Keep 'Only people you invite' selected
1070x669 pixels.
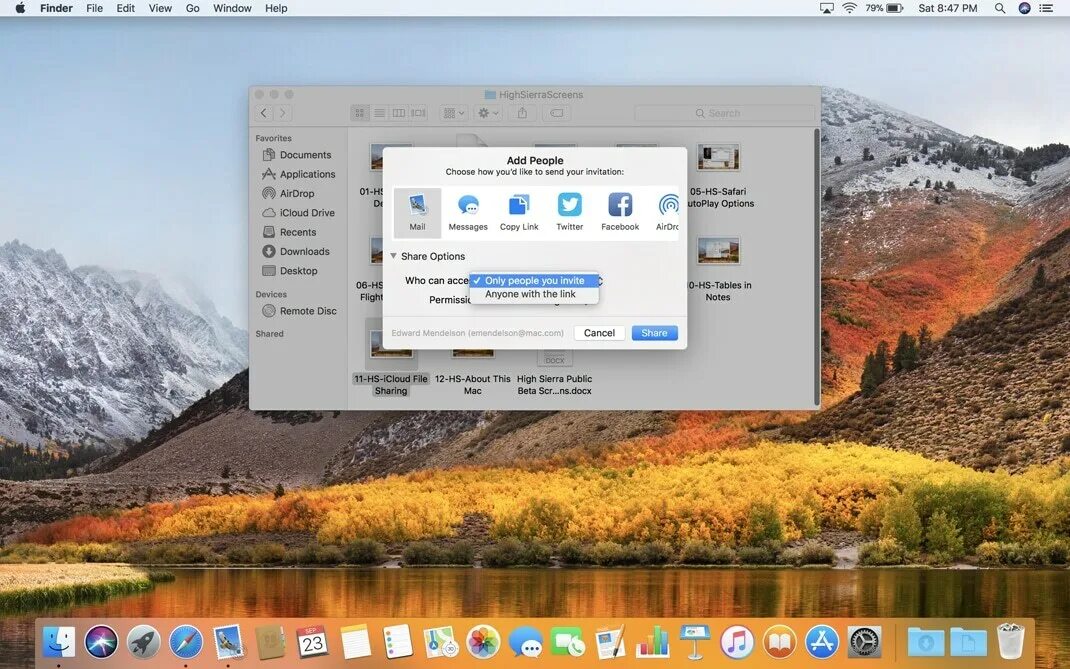pos(533,281)
